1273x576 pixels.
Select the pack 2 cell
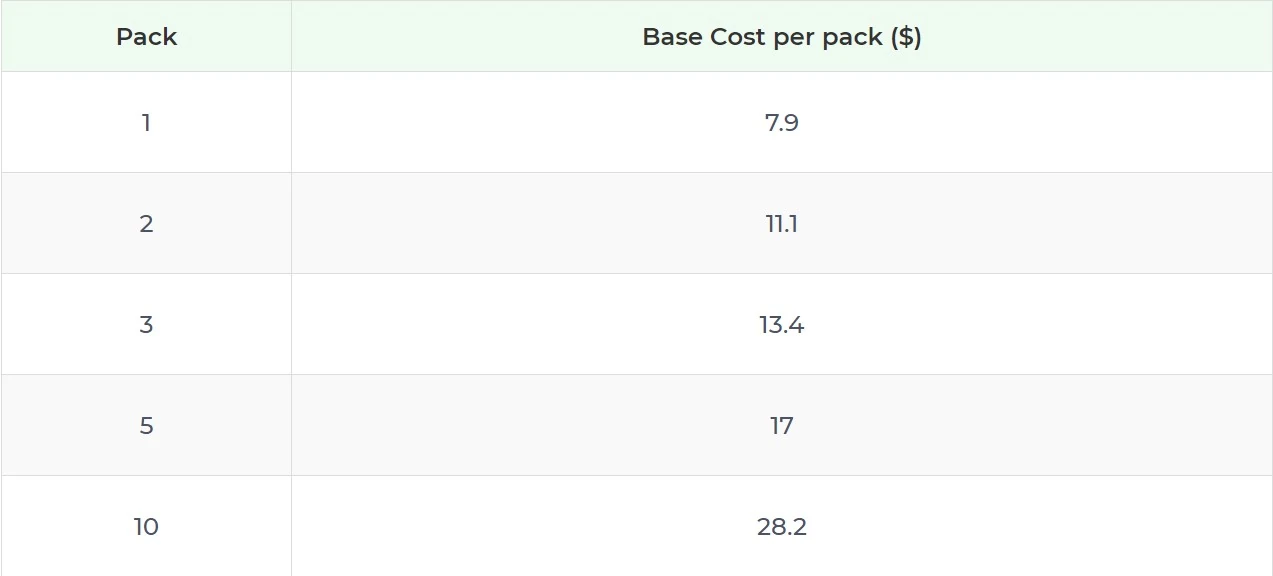(146, 224)
